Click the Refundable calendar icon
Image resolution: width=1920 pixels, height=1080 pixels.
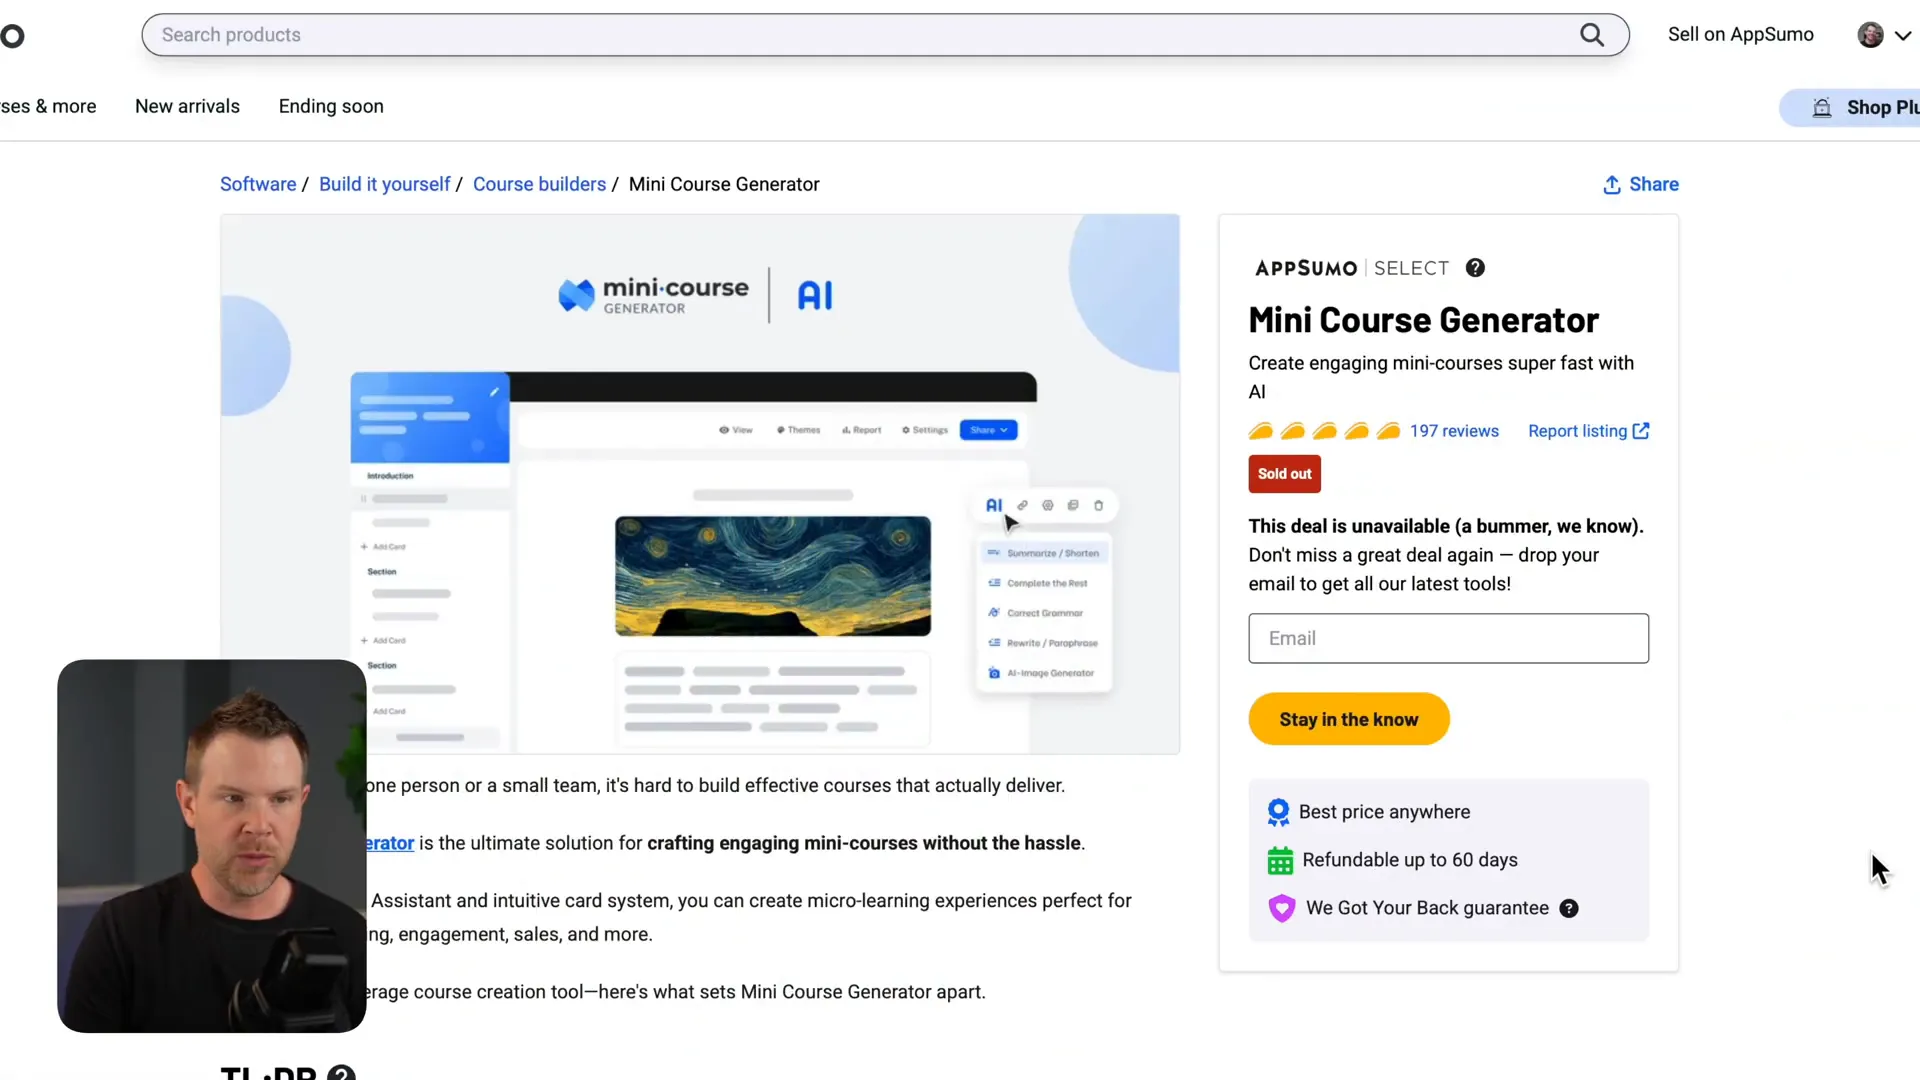[x=1280, y=860]
